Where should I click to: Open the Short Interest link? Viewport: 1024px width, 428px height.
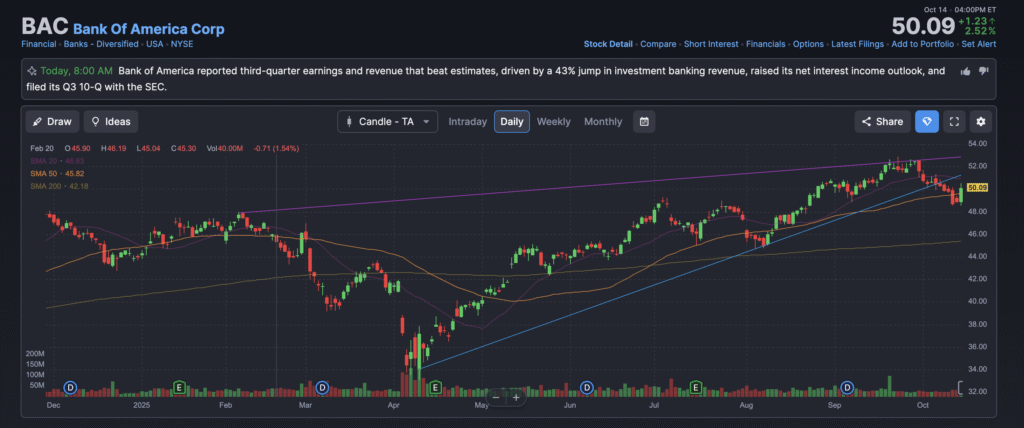709,44
